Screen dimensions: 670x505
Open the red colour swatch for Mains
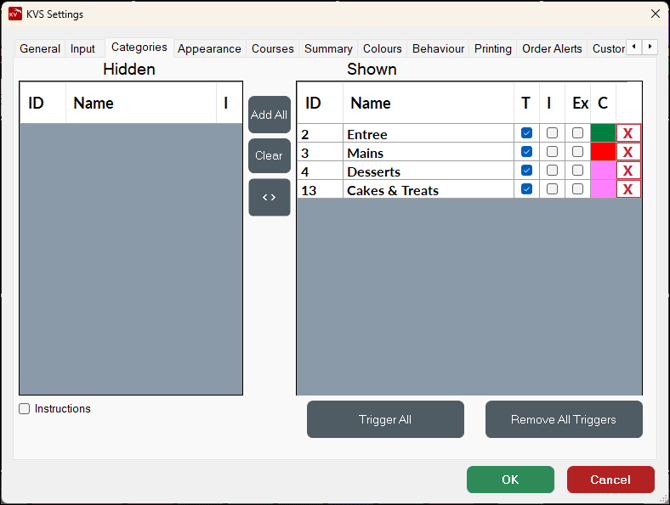[603, 152]
